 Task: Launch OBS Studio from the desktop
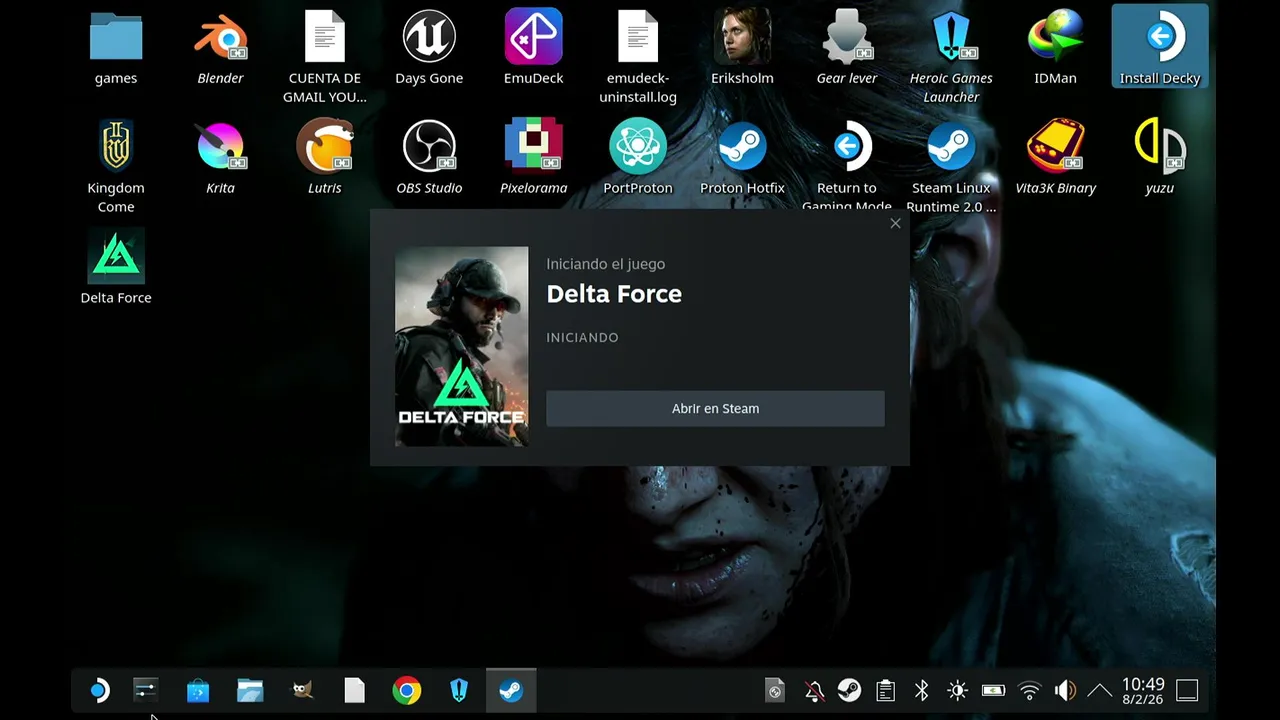pos(429,158)
